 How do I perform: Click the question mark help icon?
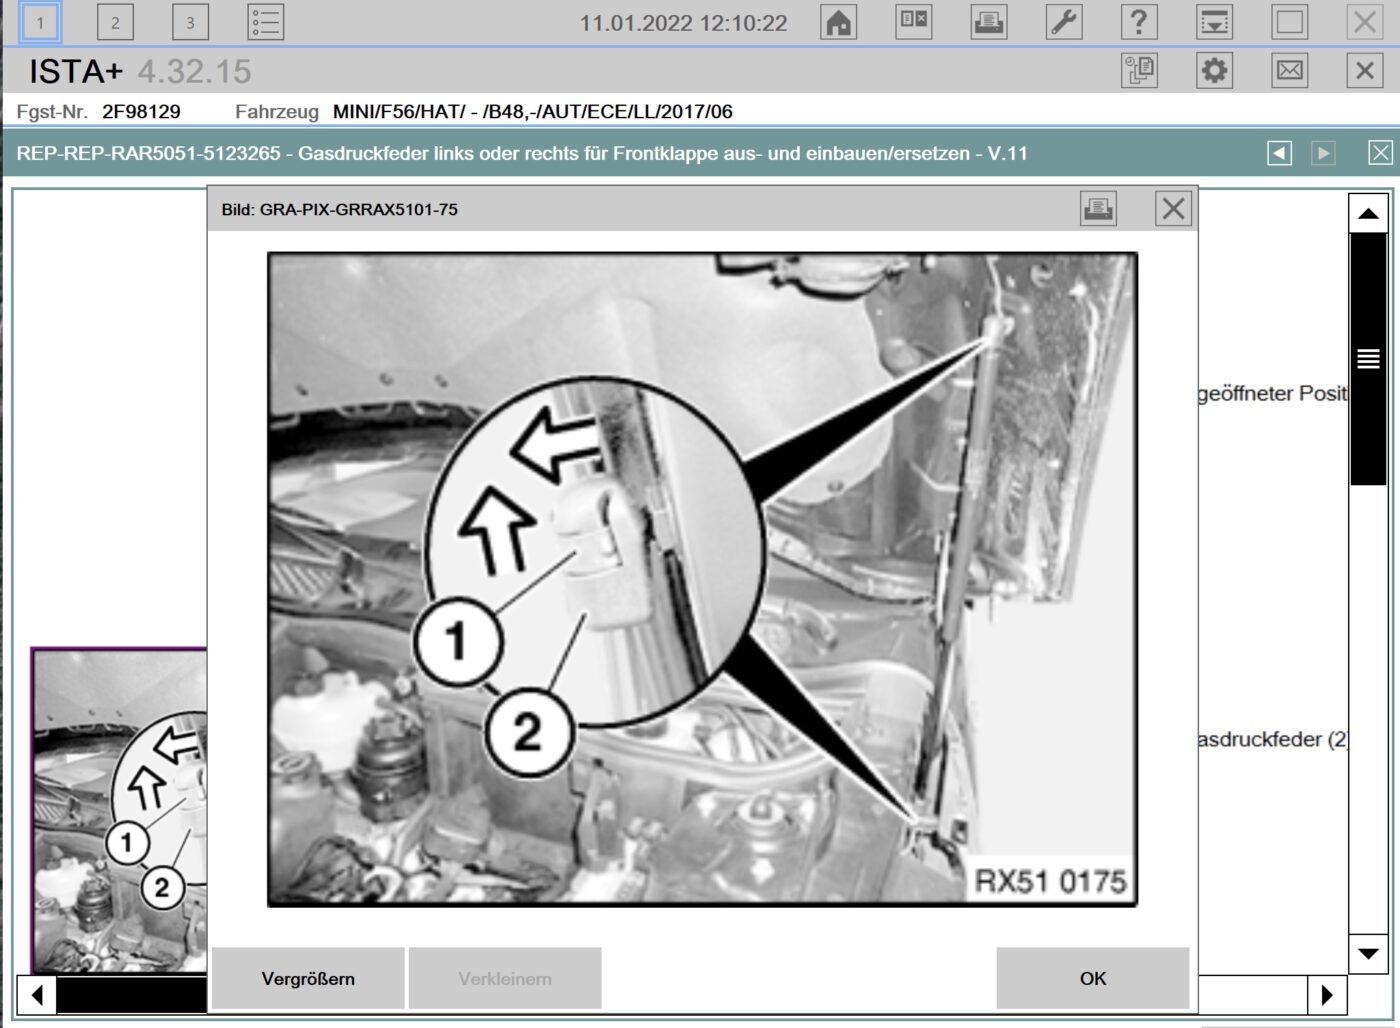[1139, 22]
